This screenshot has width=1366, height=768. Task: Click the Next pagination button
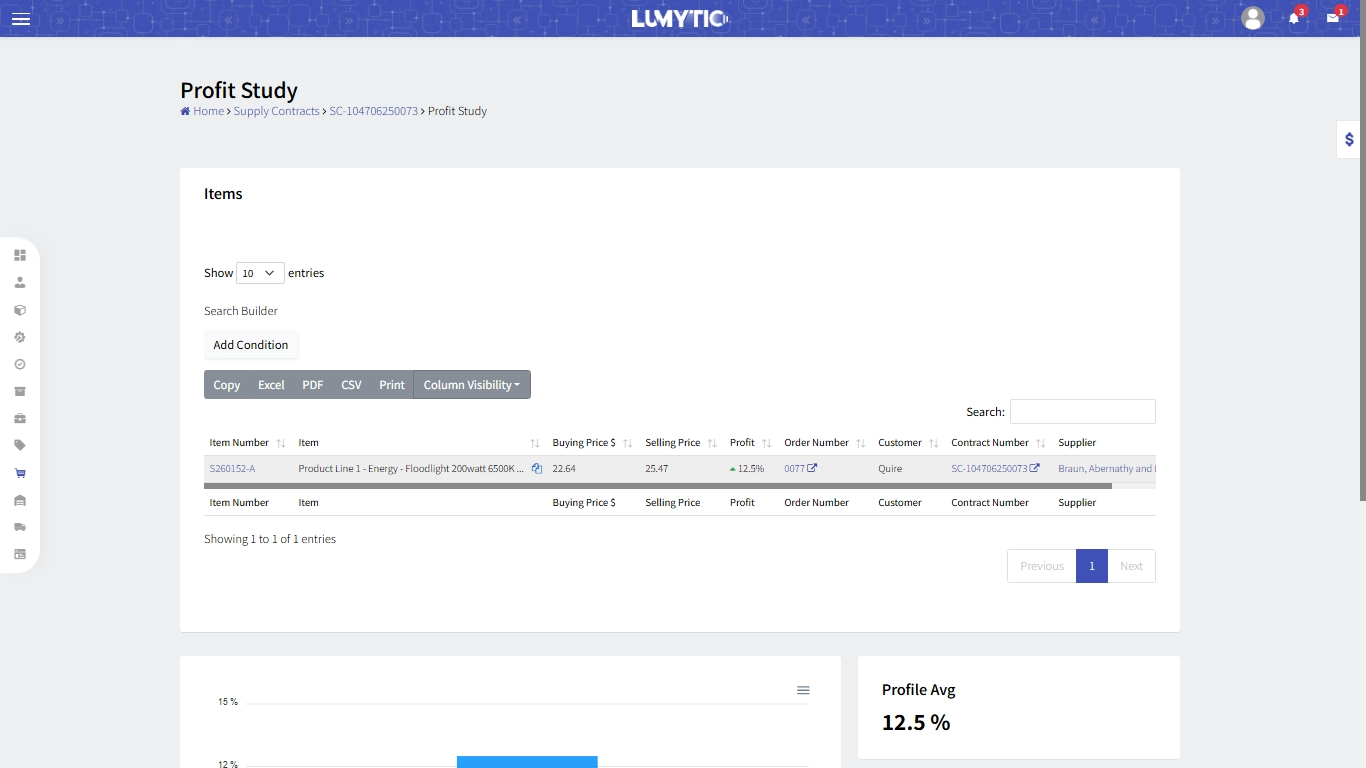(x=1131, y=566)
